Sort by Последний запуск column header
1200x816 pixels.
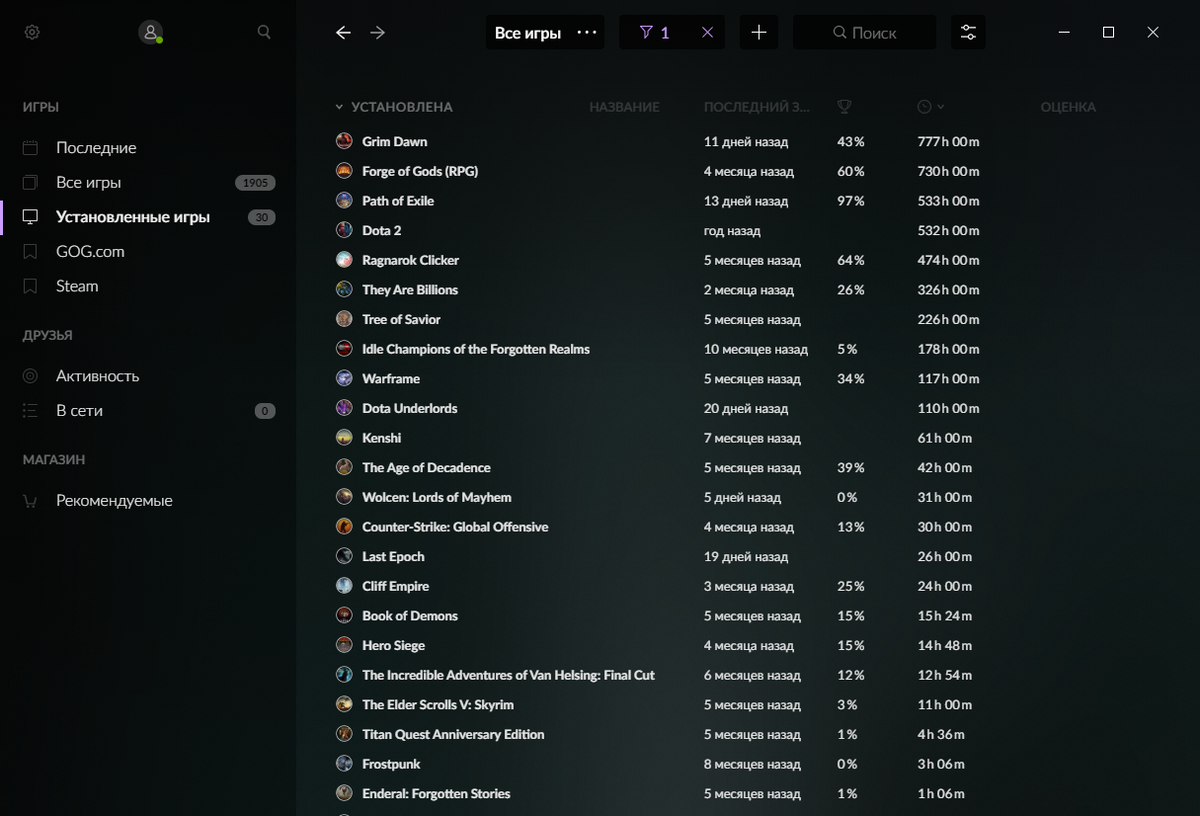tap(757, 107)
